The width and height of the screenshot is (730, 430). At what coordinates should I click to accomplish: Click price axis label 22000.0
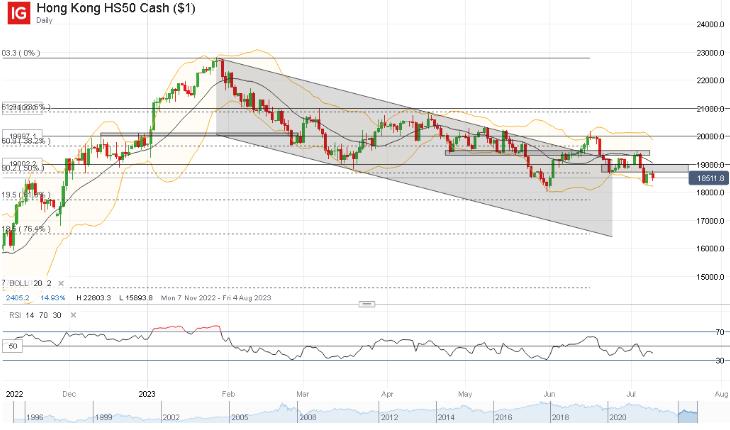(710, 81)
